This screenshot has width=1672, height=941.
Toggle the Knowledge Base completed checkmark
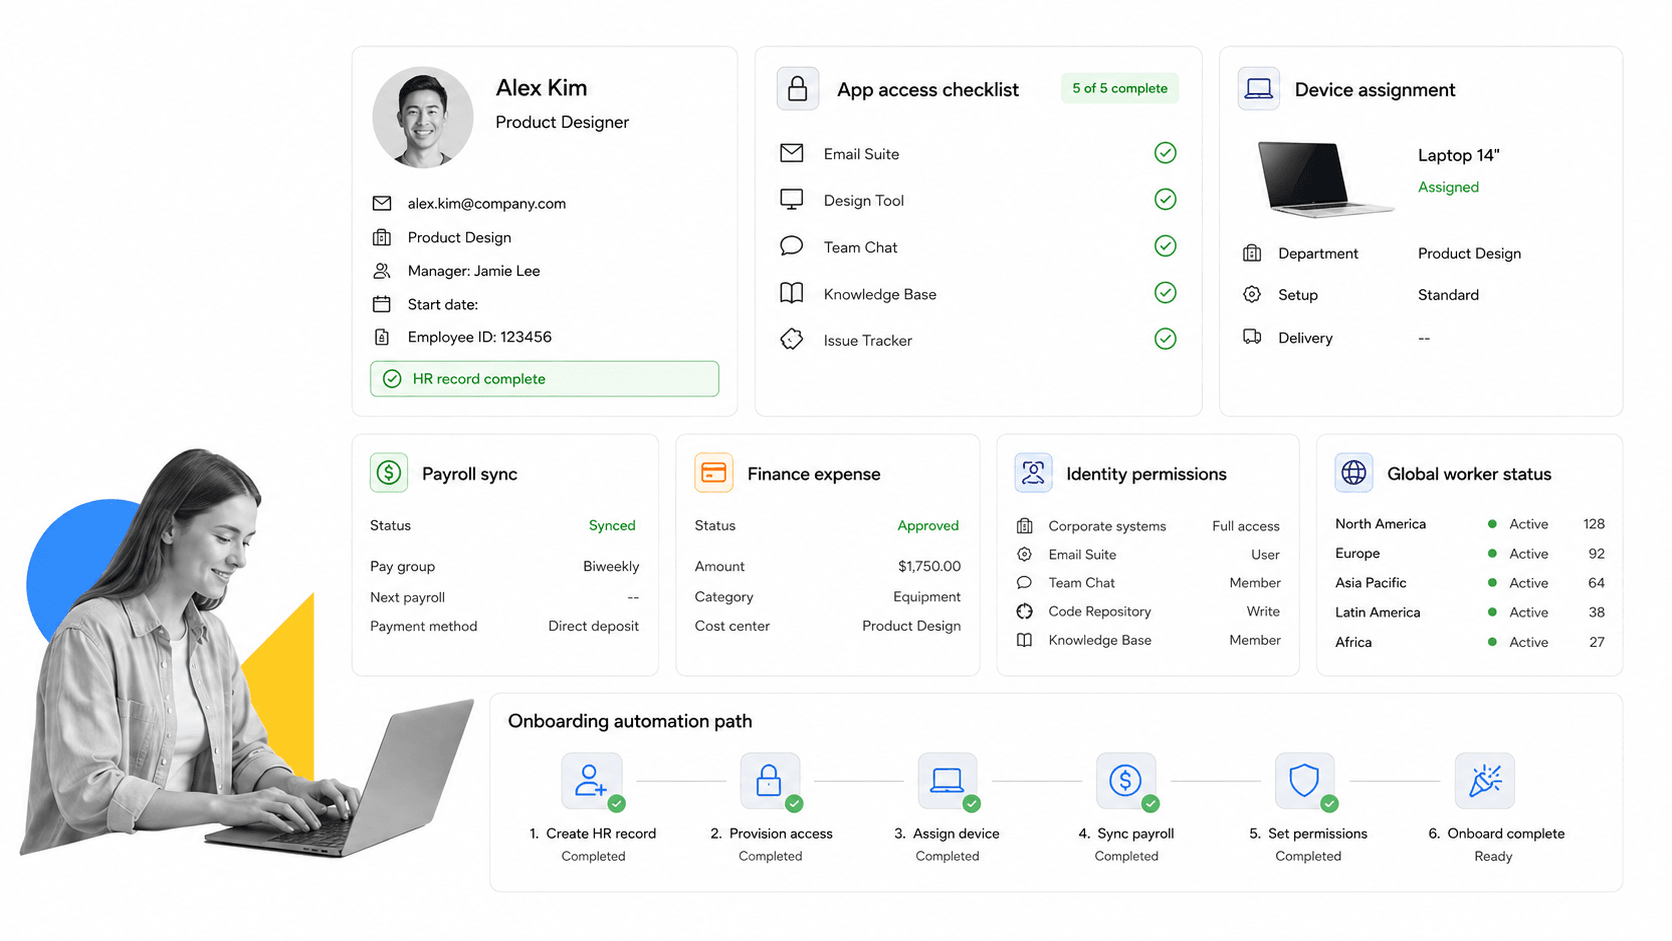pyautogui.click(x=1165, y=293)
